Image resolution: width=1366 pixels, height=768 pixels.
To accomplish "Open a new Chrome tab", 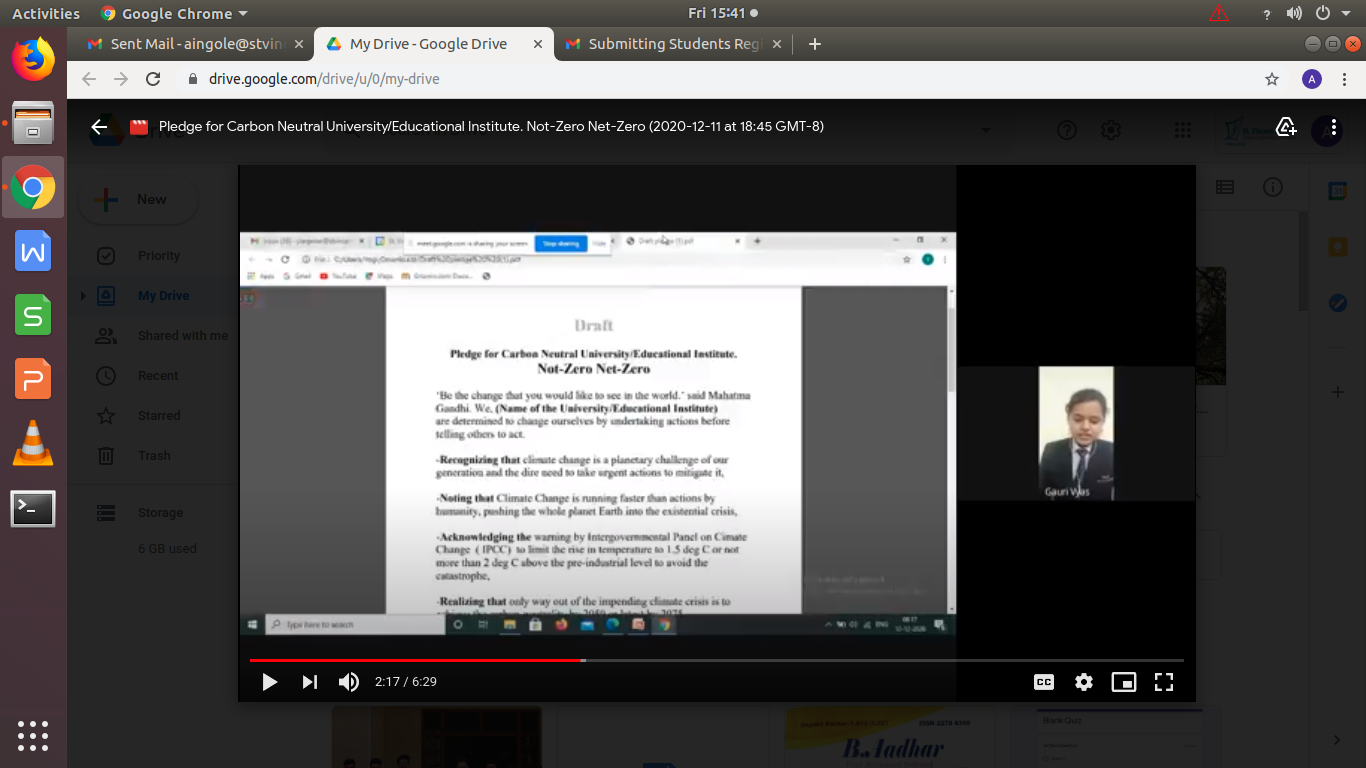I will click(x=814, y=44).
